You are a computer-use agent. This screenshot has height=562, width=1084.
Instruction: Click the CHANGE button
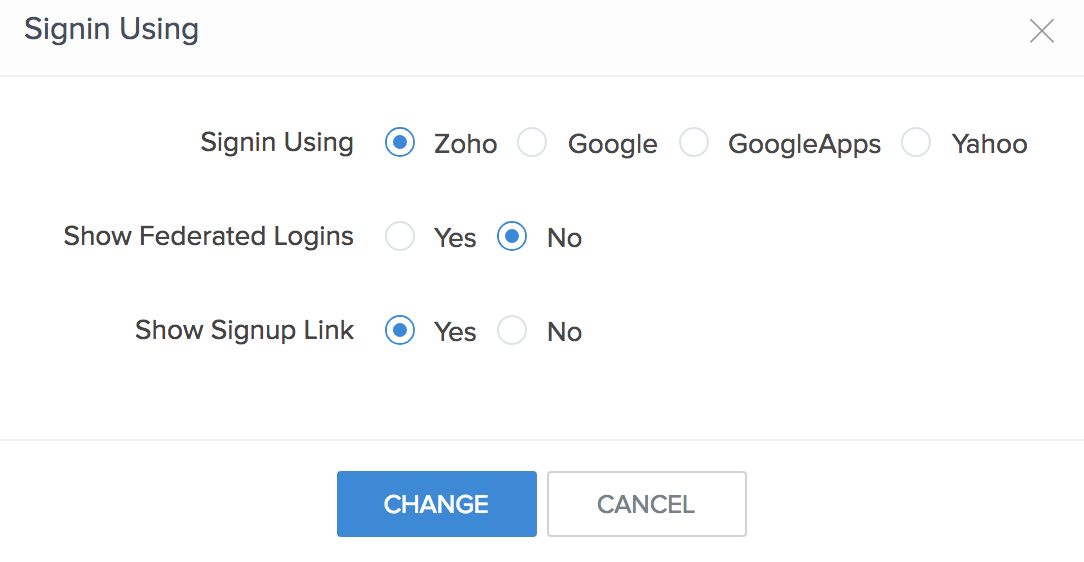pos(437,504)
